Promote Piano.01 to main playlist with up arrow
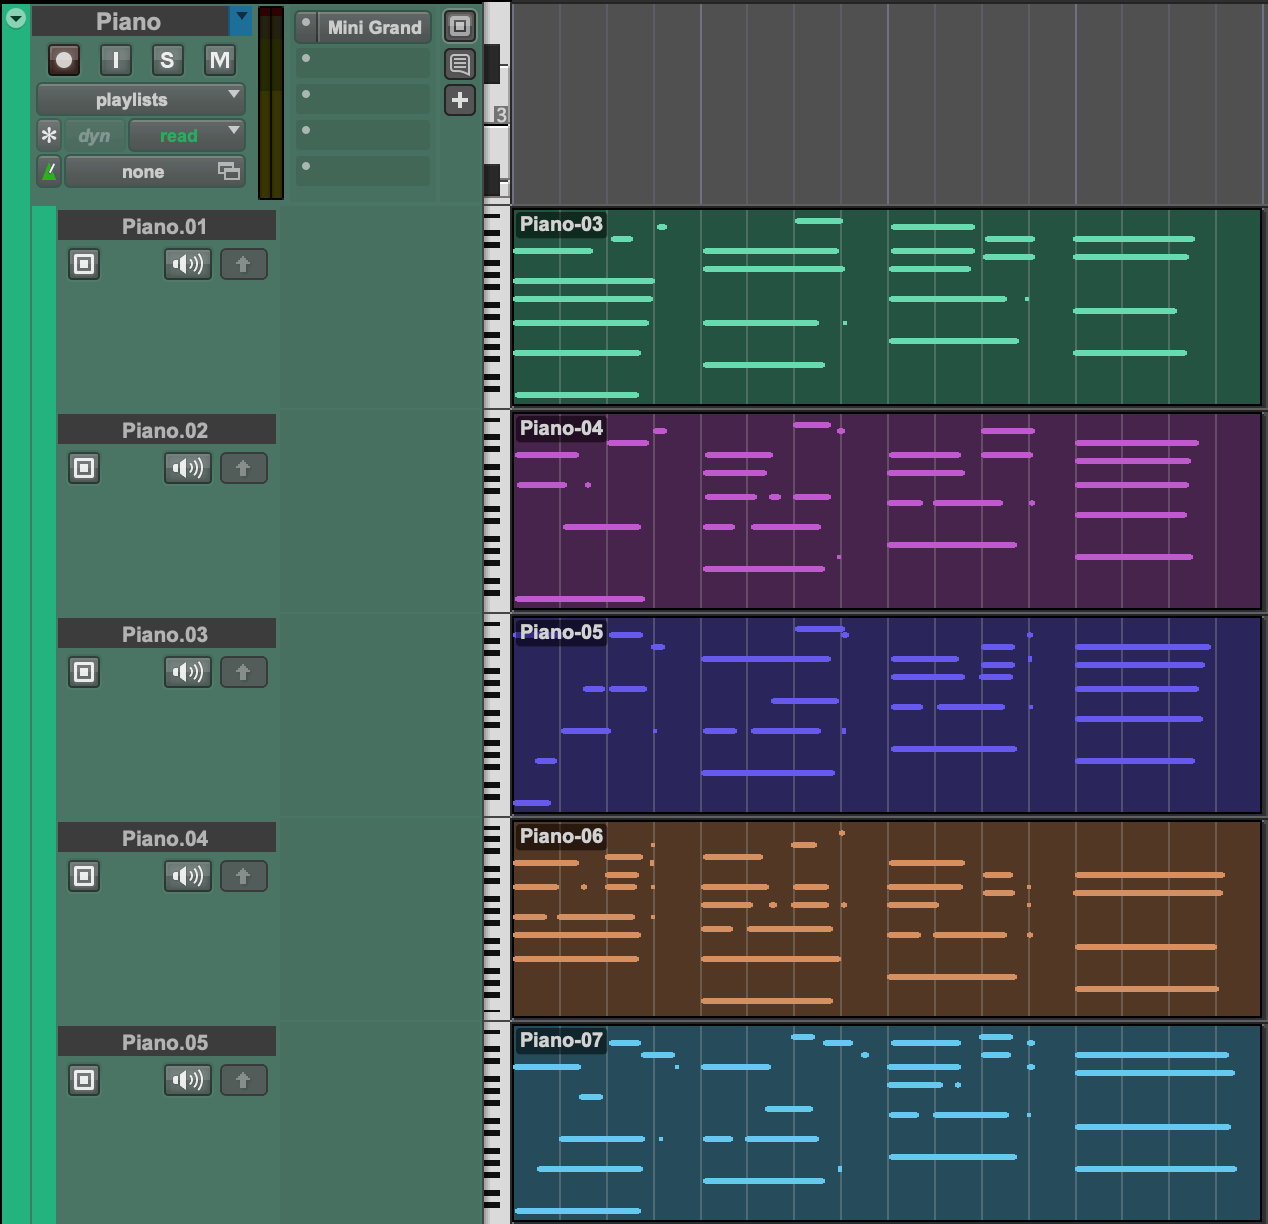The width and height of the screenshot is (1268, 1224). 243,264
